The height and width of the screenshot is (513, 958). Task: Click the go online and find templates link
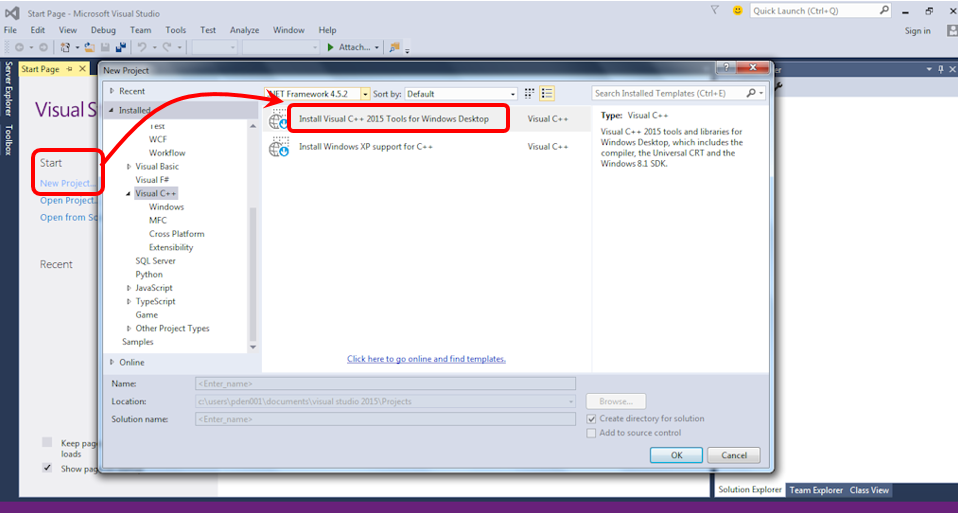(x=426, y=359)
